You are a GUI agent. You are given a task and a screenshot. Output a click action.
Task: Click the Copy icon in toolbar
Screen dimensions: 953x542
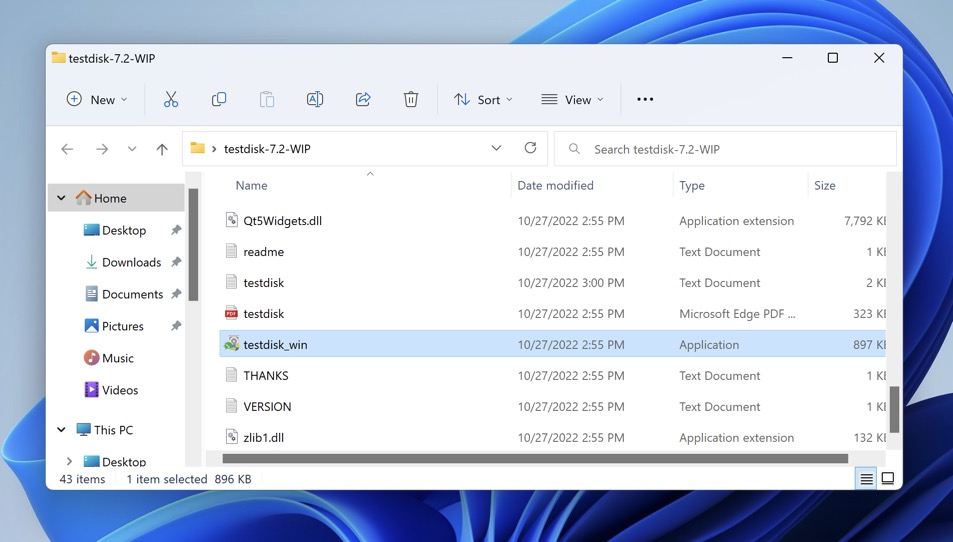pos(219,99)
